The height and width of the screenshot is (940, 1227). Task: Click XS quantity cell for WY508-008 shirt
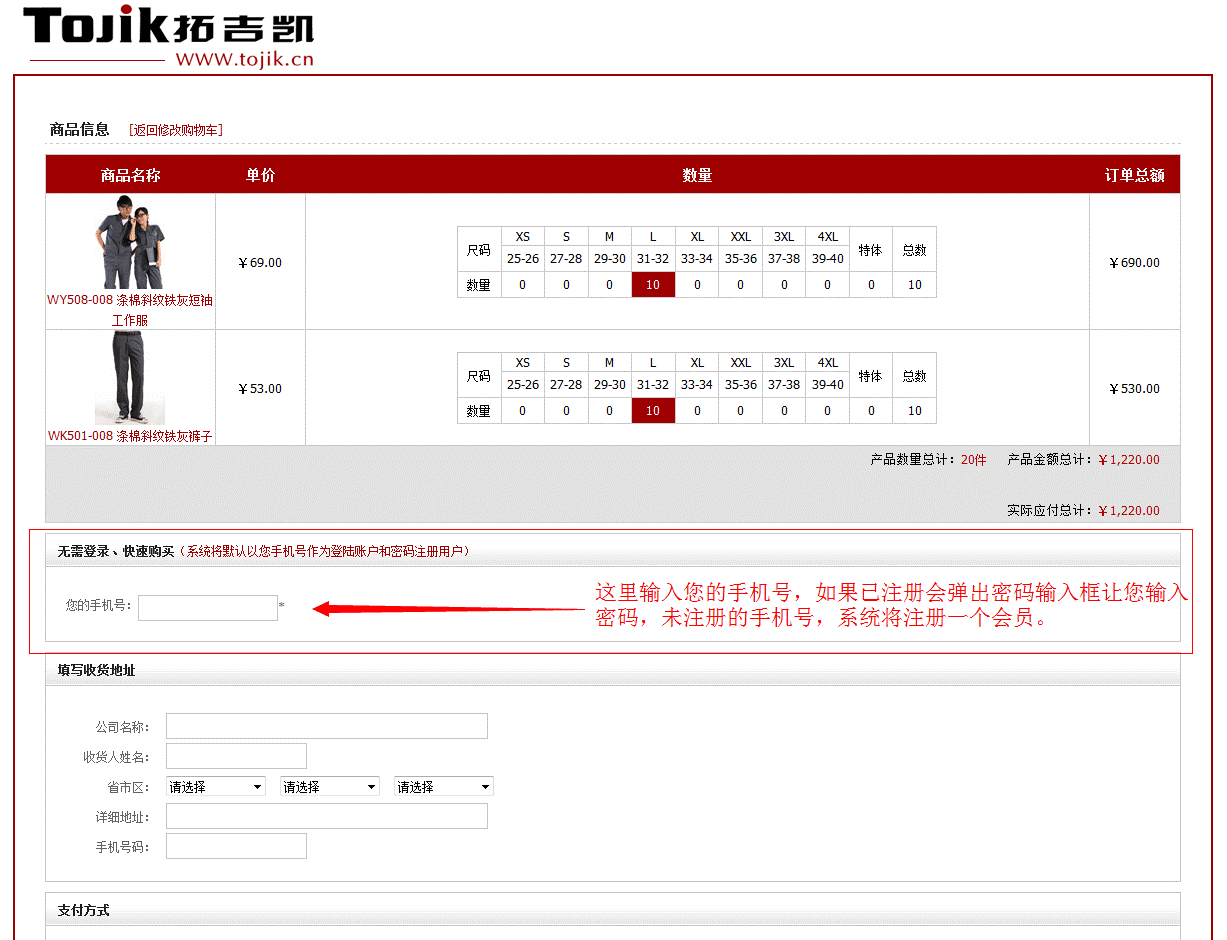pos(523,285)
